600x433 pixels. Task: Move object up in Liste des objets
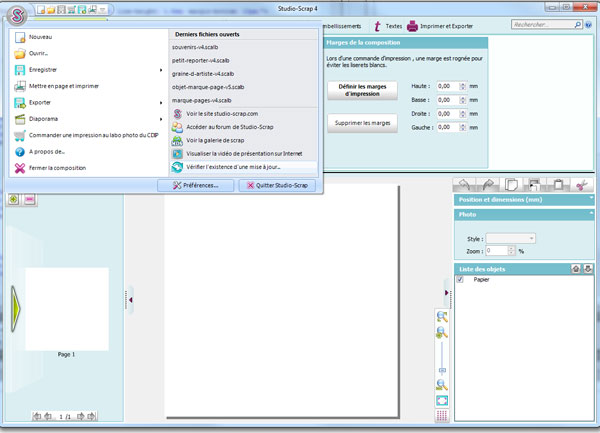point(576,269)
